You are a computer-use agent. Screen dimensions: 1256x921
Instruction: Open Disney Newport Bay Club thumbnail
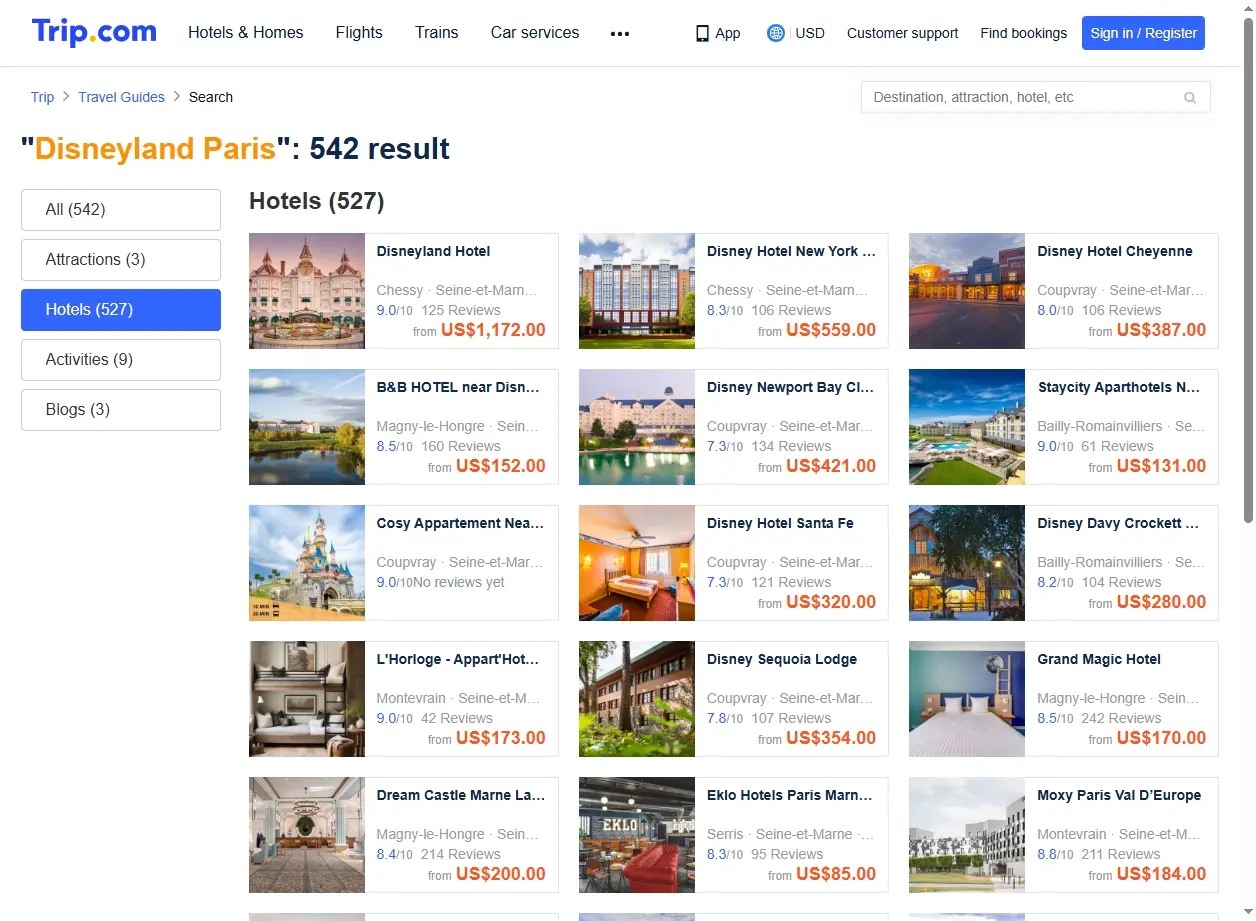pos(637,427)
